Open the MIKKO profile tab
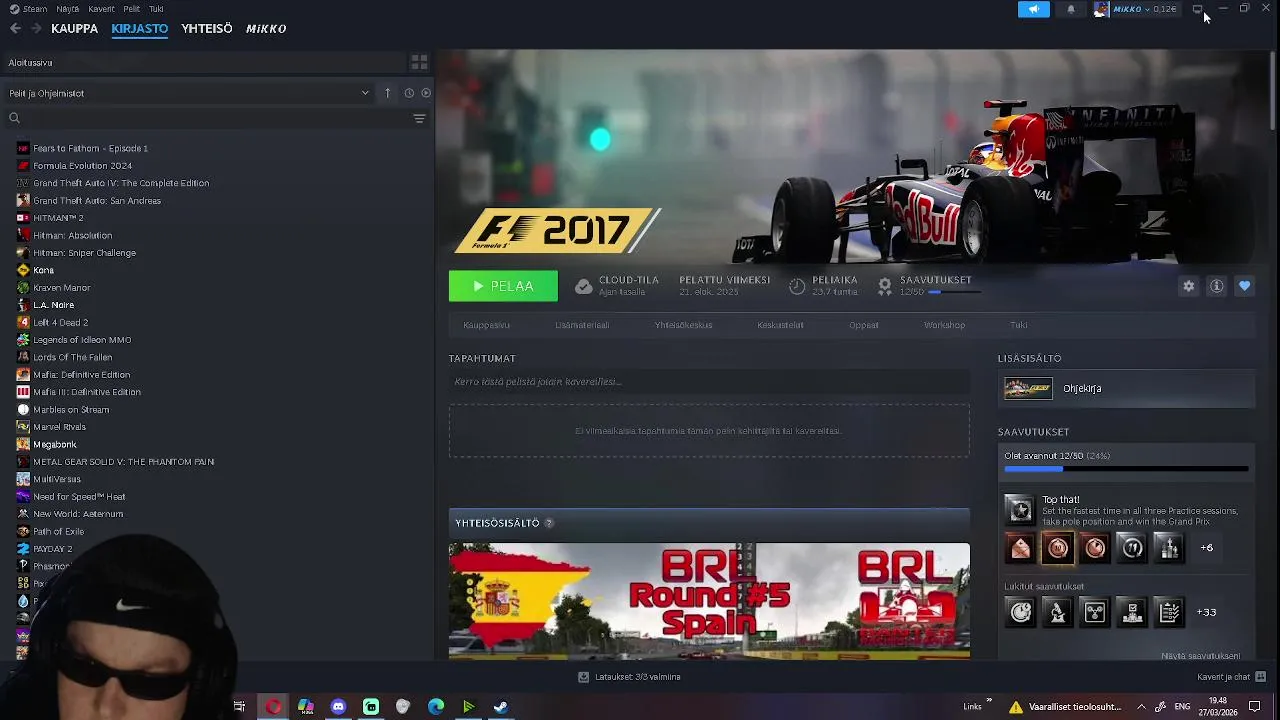 point(266,28)
